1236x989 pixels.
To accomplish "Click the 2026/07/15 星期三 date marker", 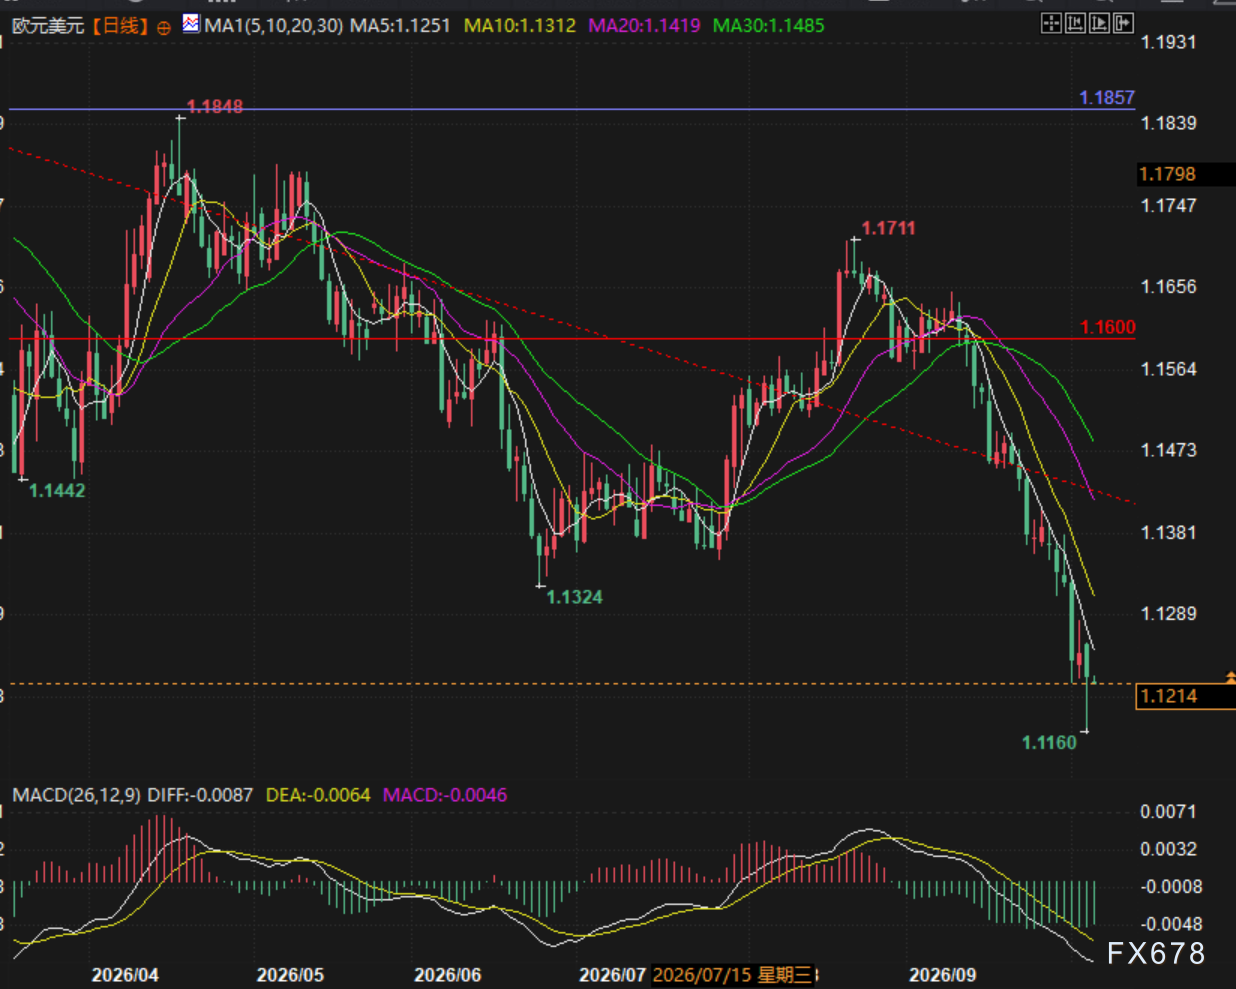I will tap(734, 974).
